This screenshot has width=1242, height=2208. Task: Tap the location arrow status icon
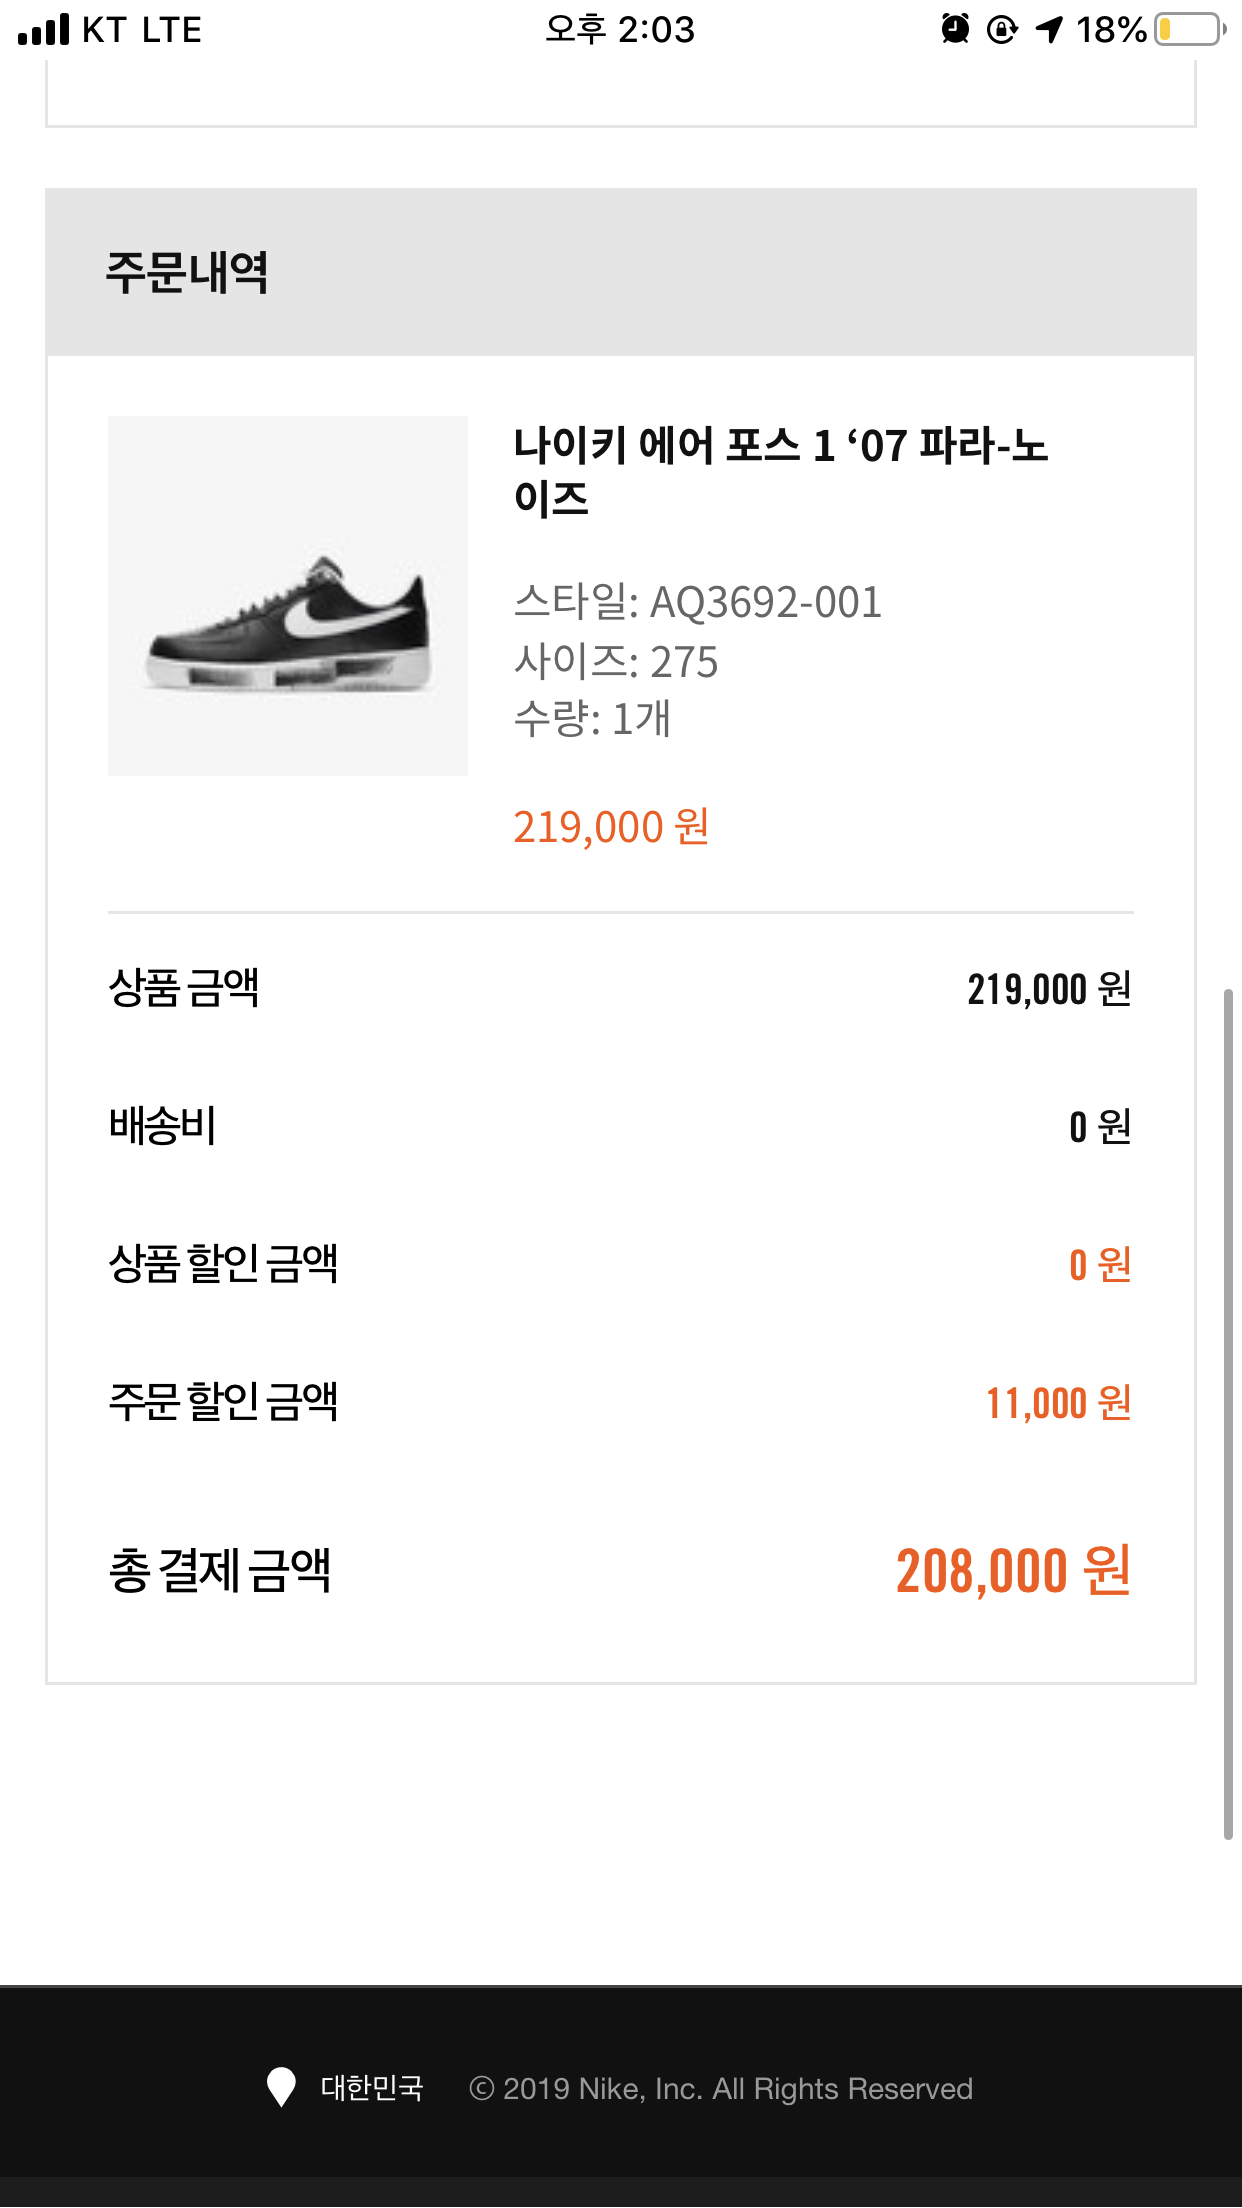pyautogui.click(x=1049, y=29)
